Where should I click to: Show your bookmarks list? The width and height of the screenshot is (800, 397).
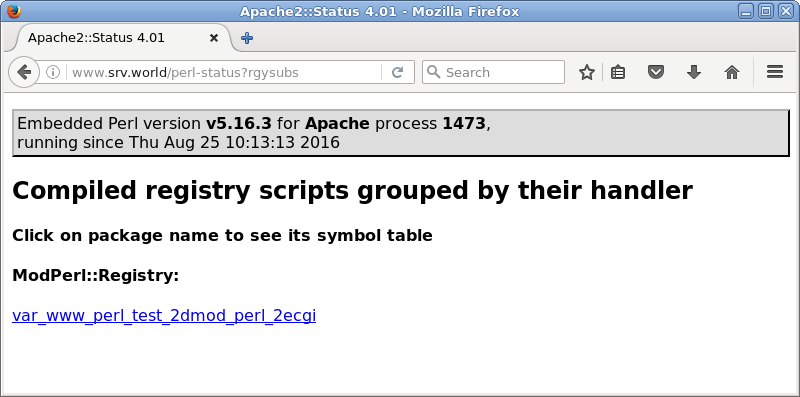pos(618,72)
